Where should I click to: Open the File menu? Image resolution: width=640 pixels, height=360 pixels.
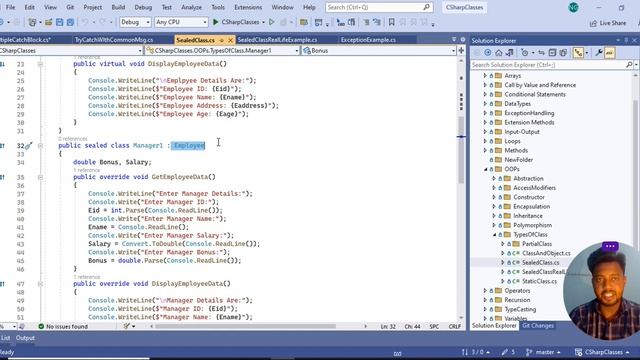point(11,7)
